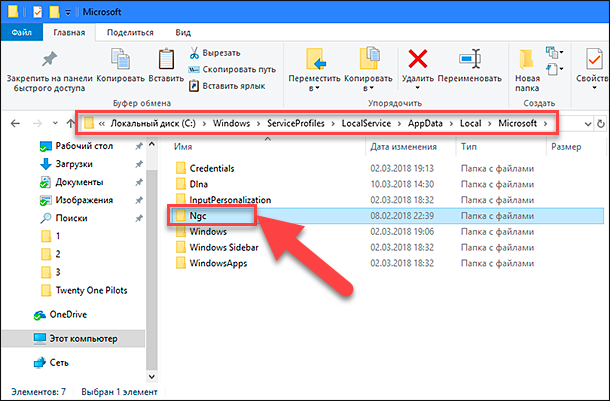This screenshot has width=610, height=401.
Task: Pin to quick access panel (Закрепить)
Action: click(x=49, y=72)
